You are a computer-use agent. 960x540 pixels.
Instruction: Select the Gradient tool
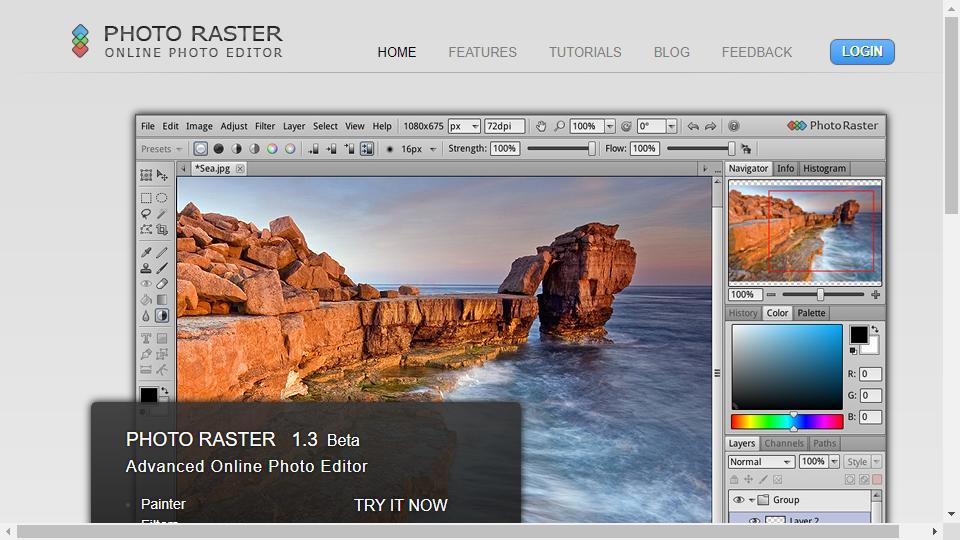162,300
